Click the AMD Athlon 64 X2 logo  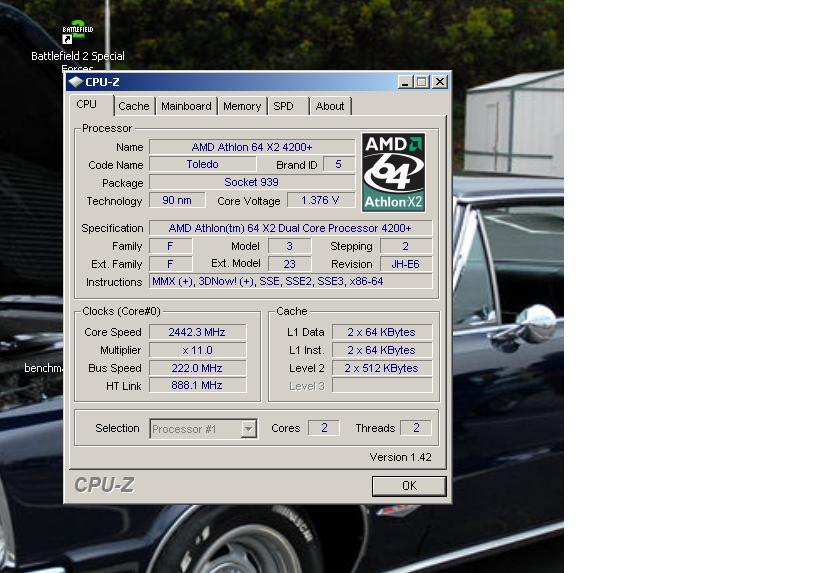coord(393,172)
